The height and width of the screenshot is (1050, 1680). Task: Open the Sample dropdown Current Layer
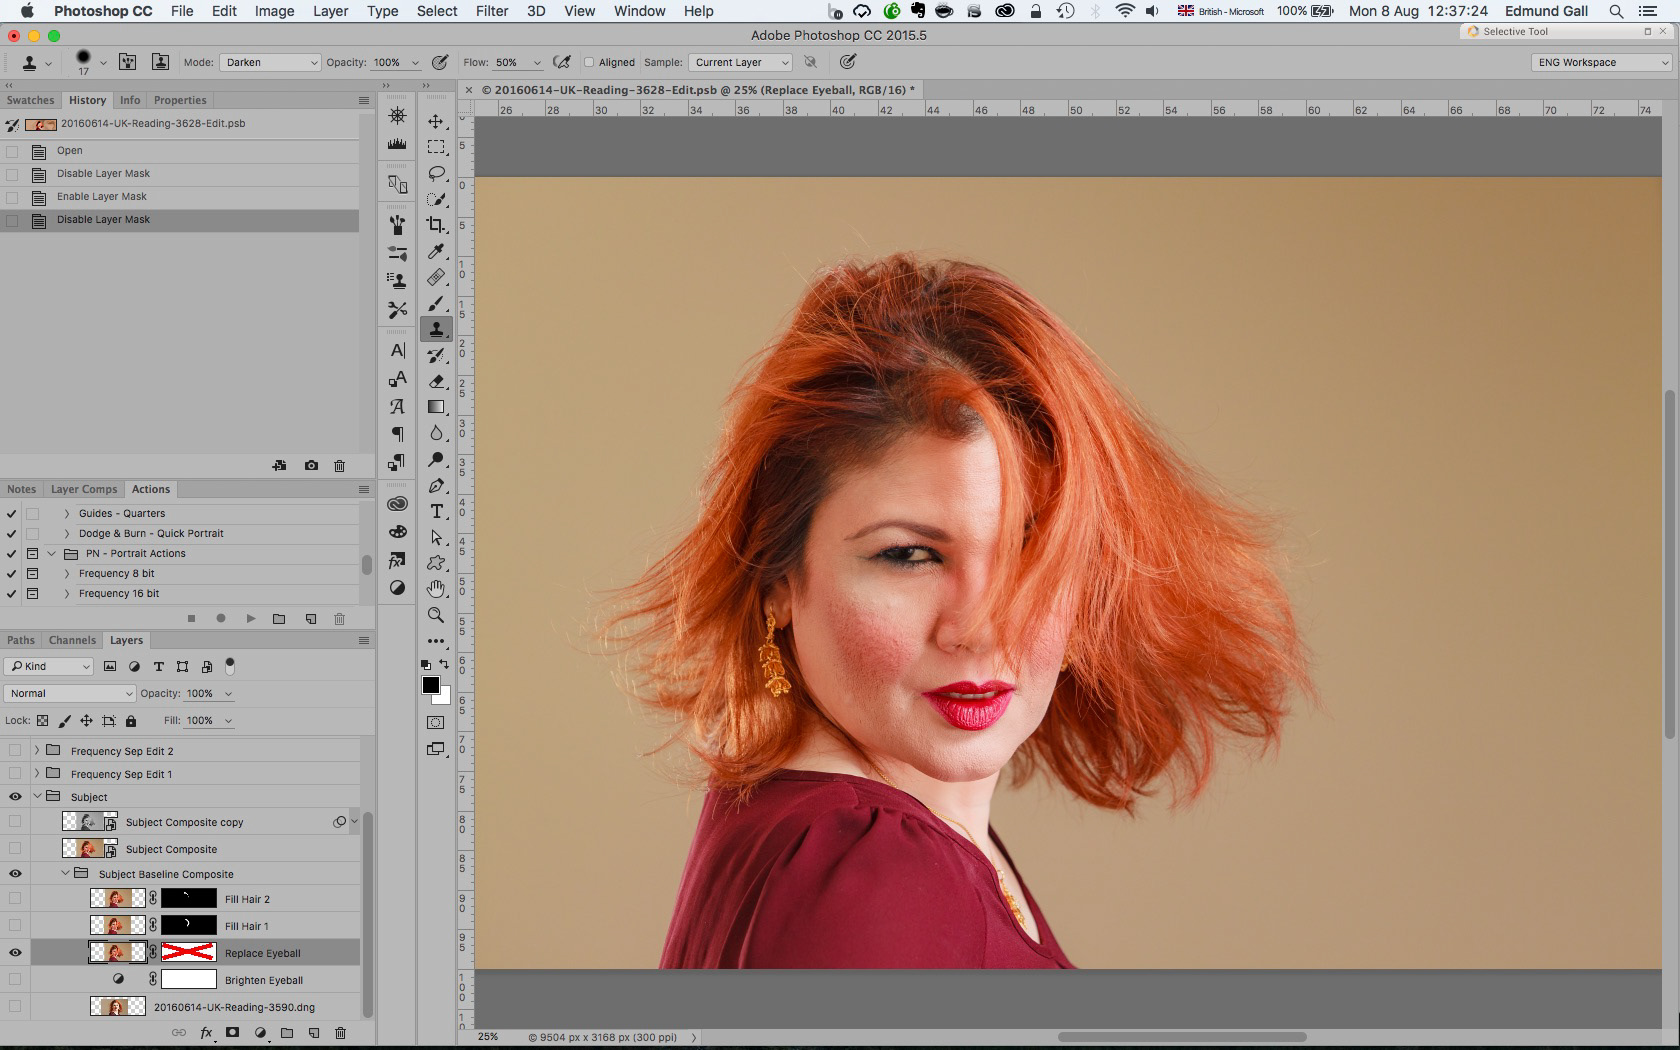[x=740, y=62]
